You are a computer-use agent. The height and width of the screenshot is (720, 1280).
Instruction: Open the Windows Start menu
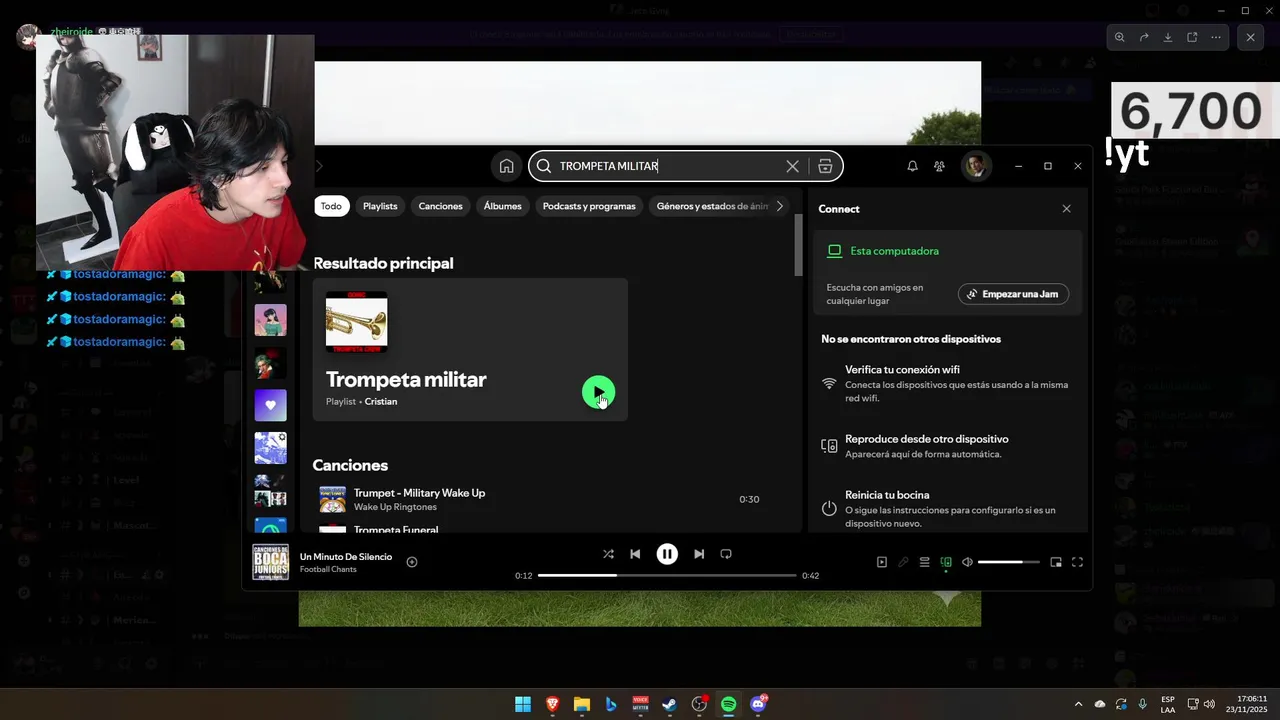point(523,704)
